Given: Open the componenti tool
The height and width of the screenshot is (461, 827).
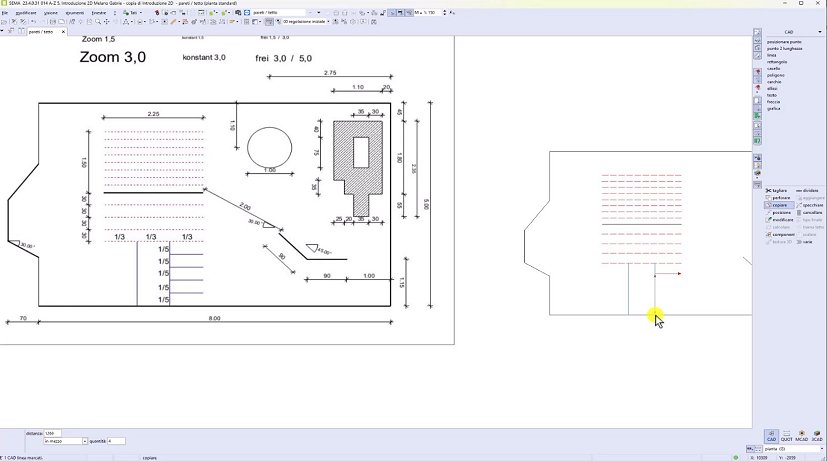Looking at the screenshot, I should tap(778, 234).
